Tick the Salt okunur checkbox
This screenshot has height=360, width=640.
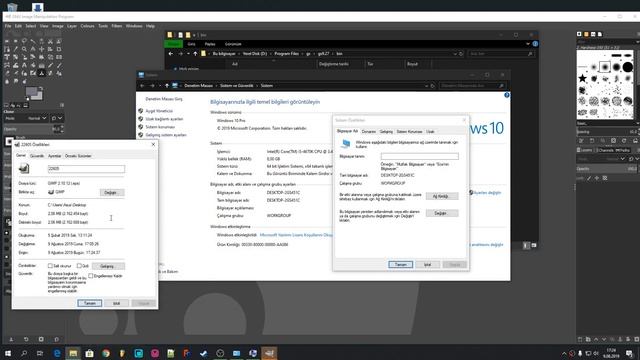50,266
